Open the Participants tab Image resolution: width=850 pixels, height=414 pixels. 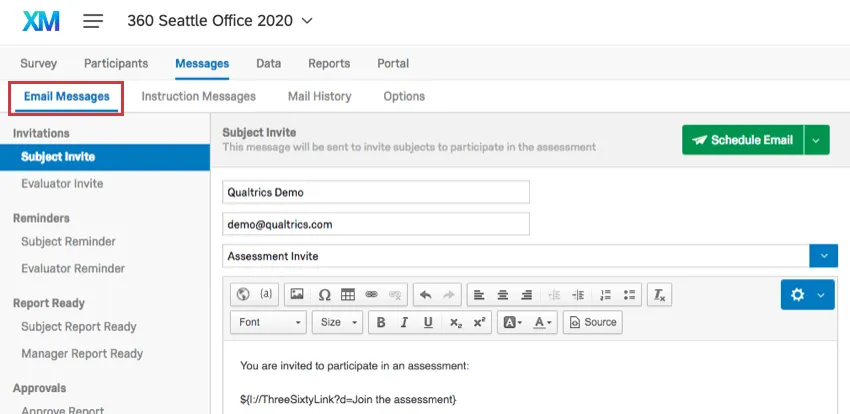click(116, 63)
